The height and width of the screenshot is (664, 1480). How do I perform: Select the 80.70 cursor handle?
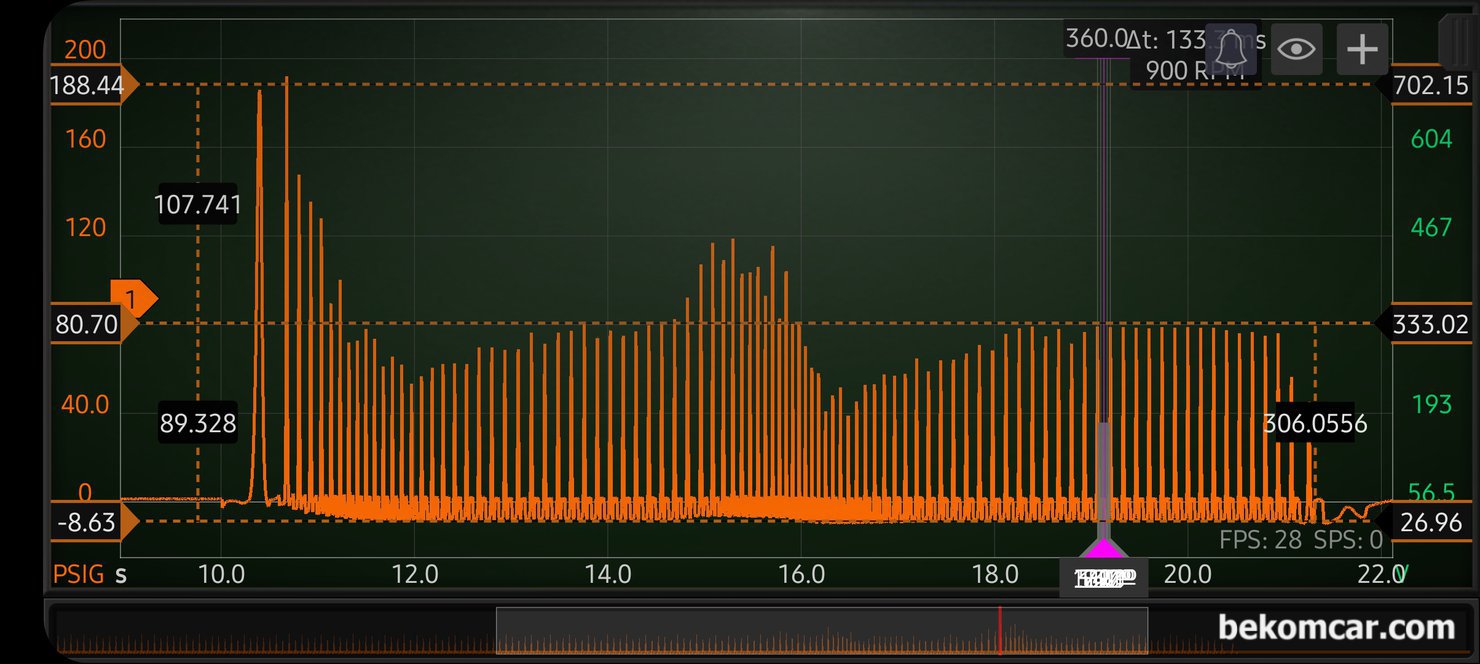pos(93,324)
